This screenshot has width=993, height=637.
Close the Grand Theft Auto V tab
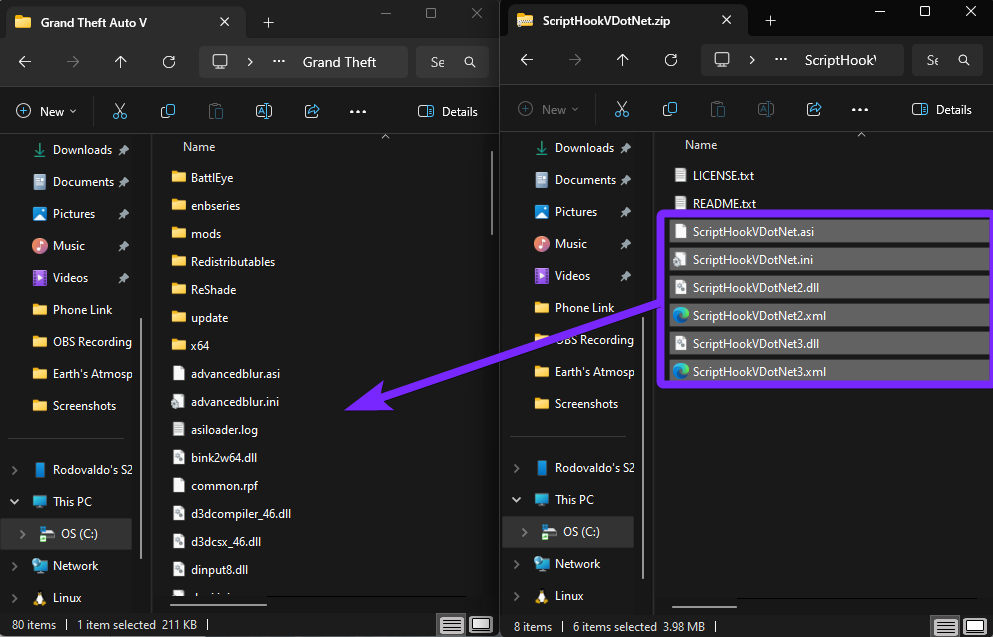(x=225, y=22)
